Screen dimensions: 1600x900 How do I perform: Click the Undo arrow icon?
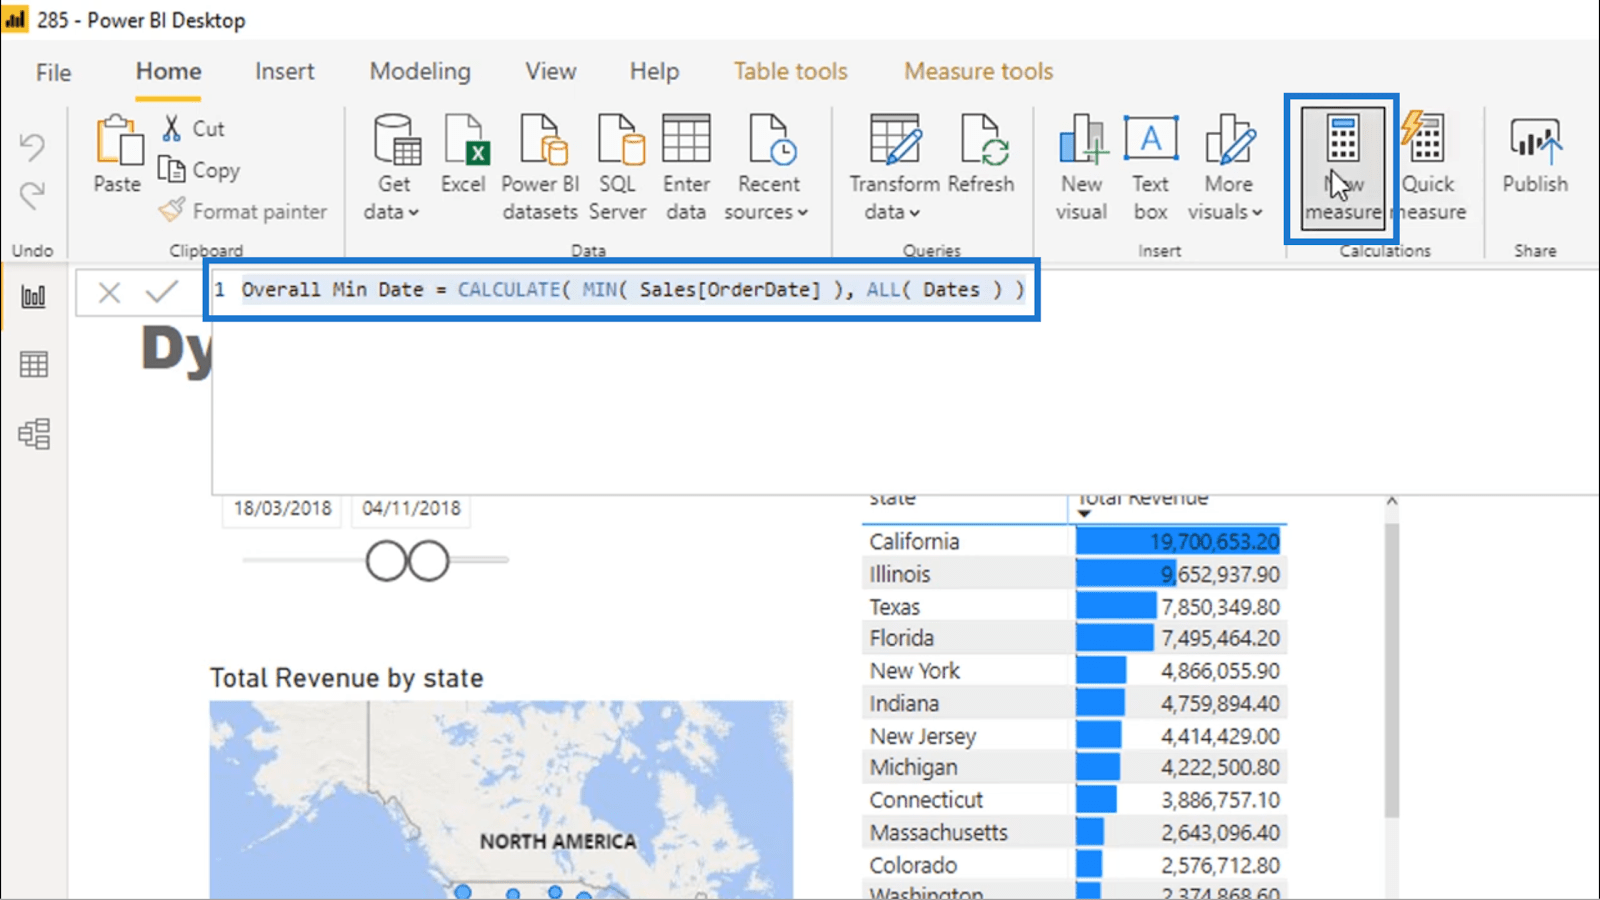click(32, 147)
